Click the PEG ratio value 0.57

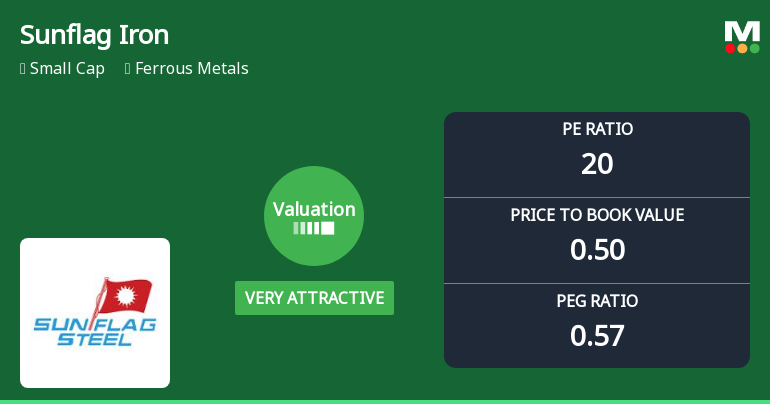coord(597,335)
